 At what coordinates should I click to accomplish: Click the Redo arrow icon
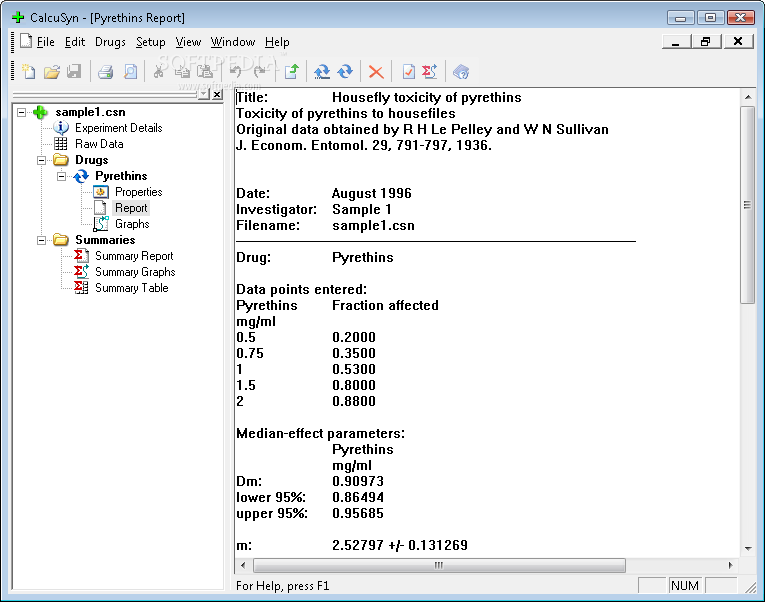click(260, 72)
